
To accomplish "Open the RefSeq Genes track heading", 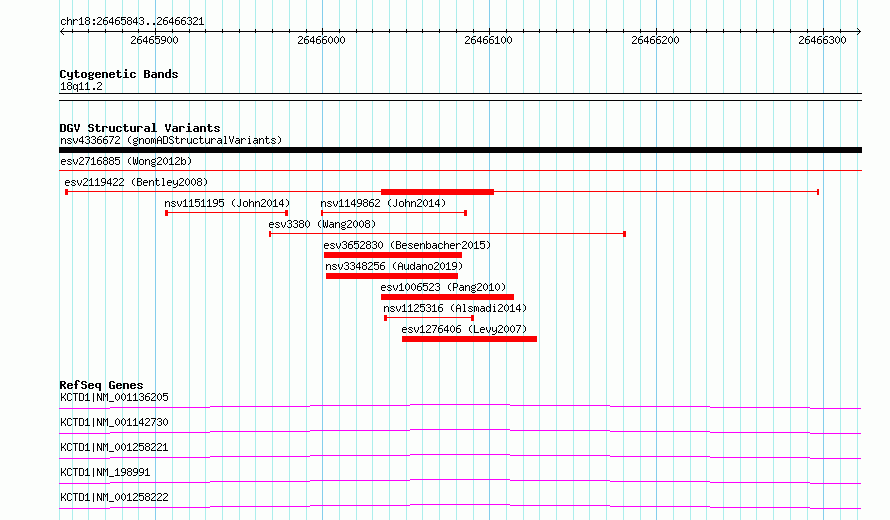I will (101, 384).
